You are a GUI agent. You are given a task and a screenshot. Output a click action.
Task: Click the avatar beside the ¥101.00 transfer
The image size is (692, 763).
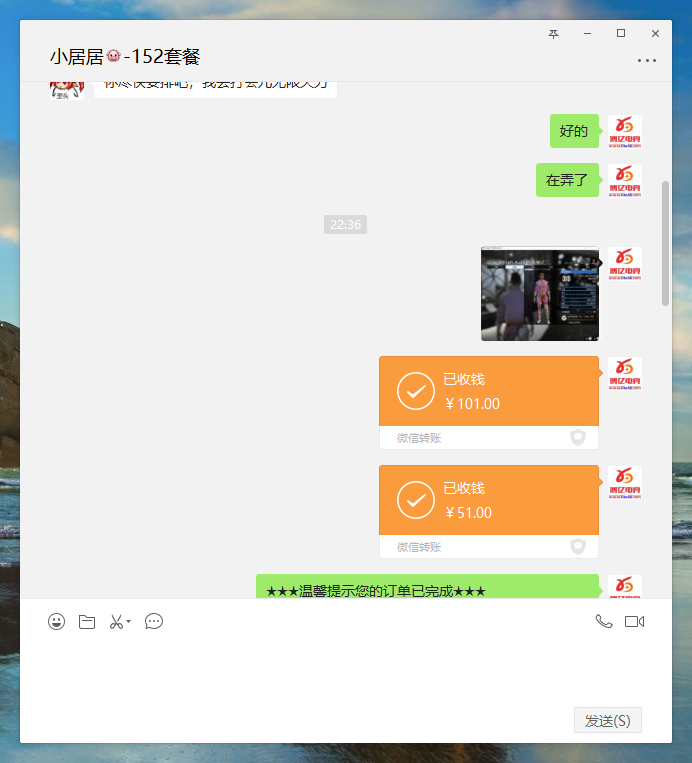click(x=625, y=374)
